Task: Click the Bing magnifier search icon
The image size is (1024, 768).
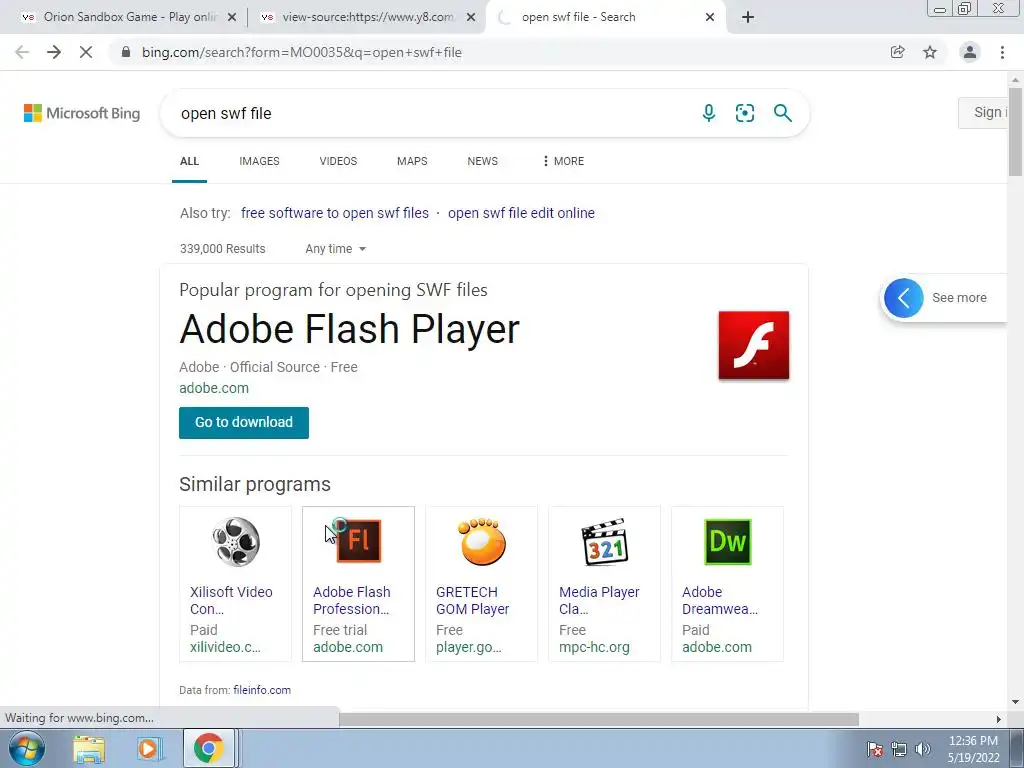Action: 782,113
